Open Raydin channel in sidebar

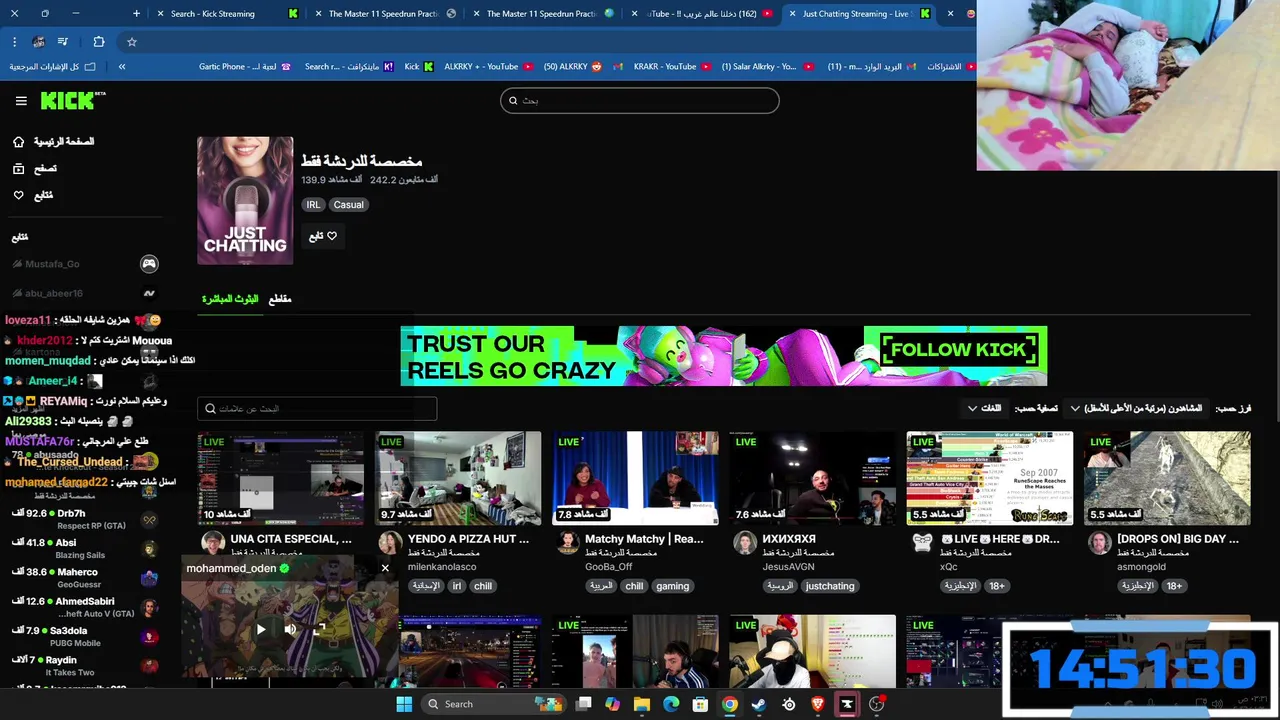click(85, 665)
